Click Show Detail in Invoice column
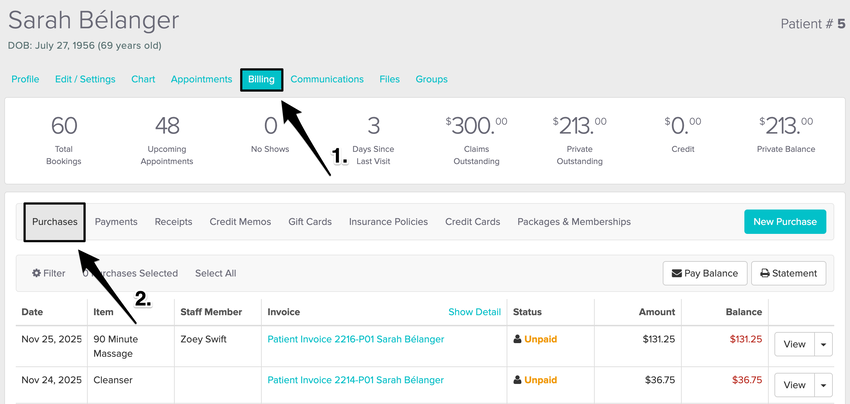Screen dimensions: 850x404 pos(474,312)
